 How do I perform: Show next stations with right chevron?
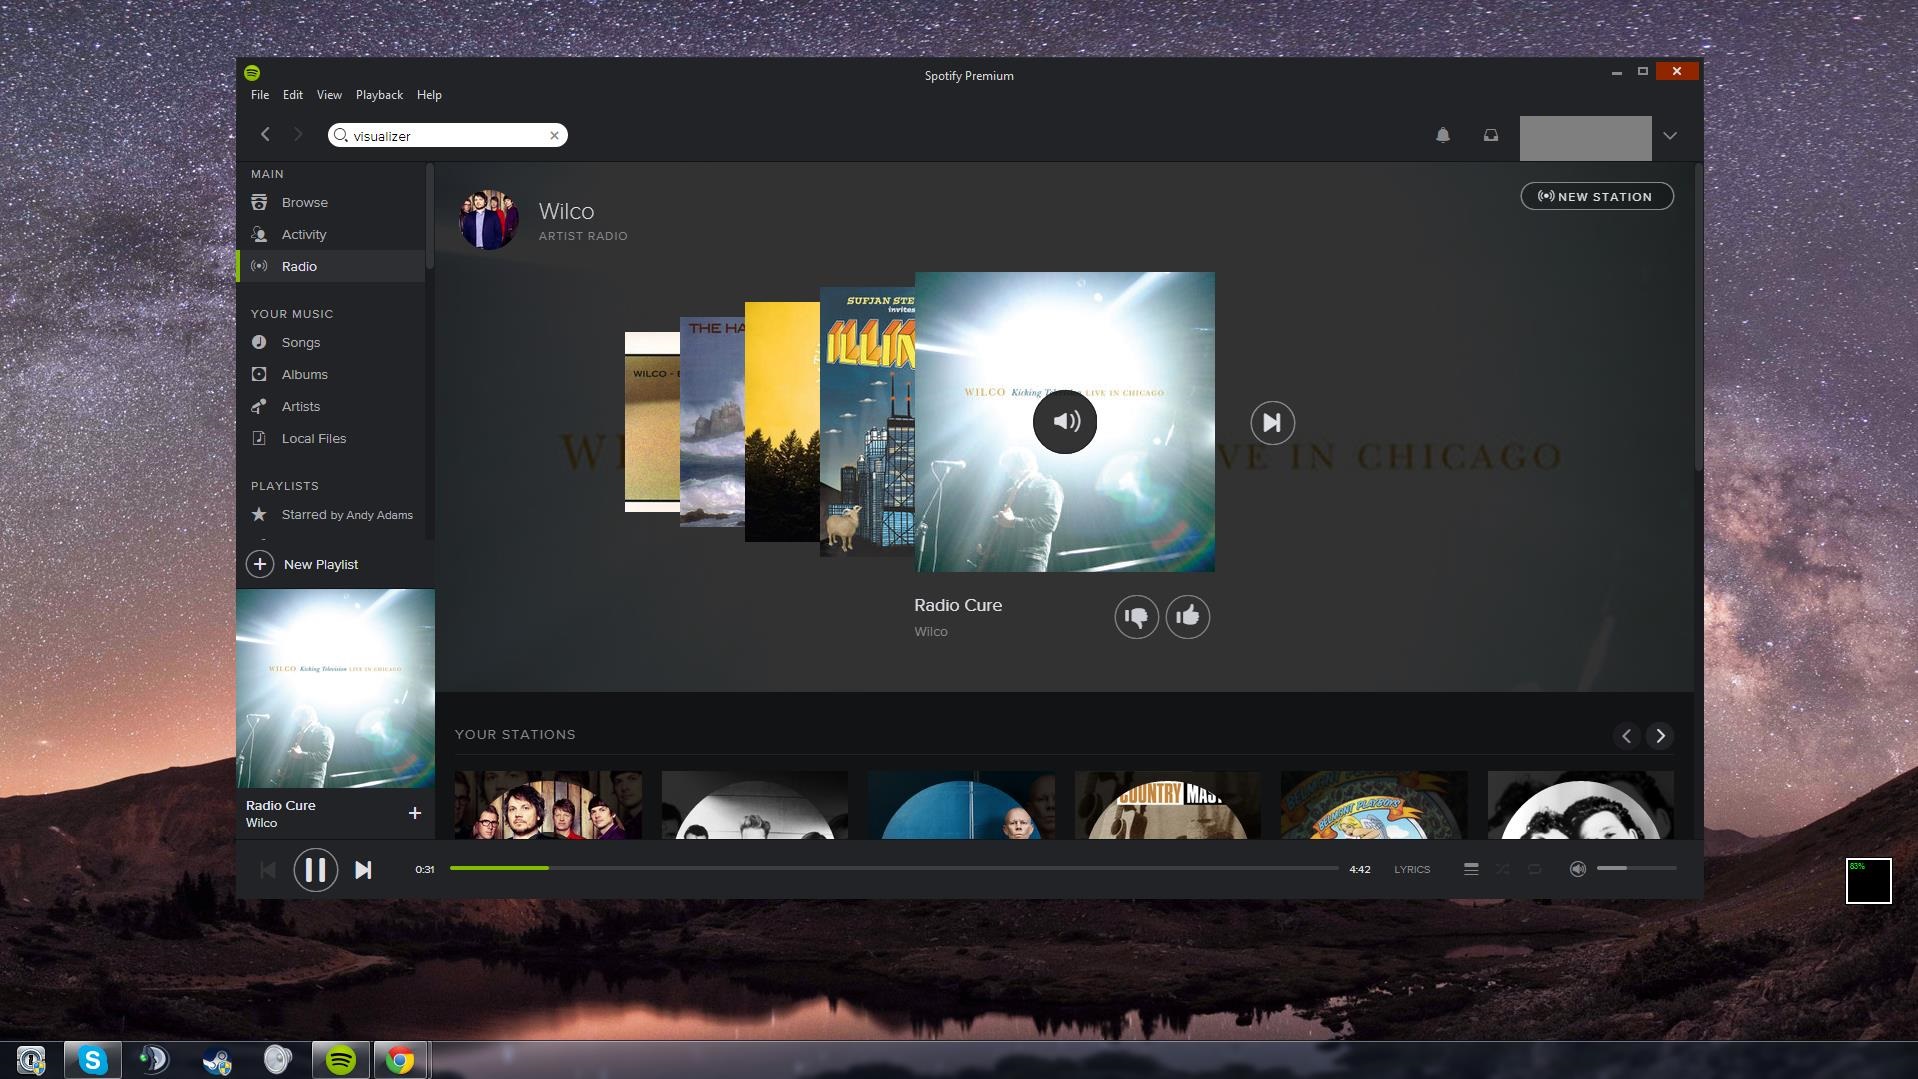(x=1660, y=736)
